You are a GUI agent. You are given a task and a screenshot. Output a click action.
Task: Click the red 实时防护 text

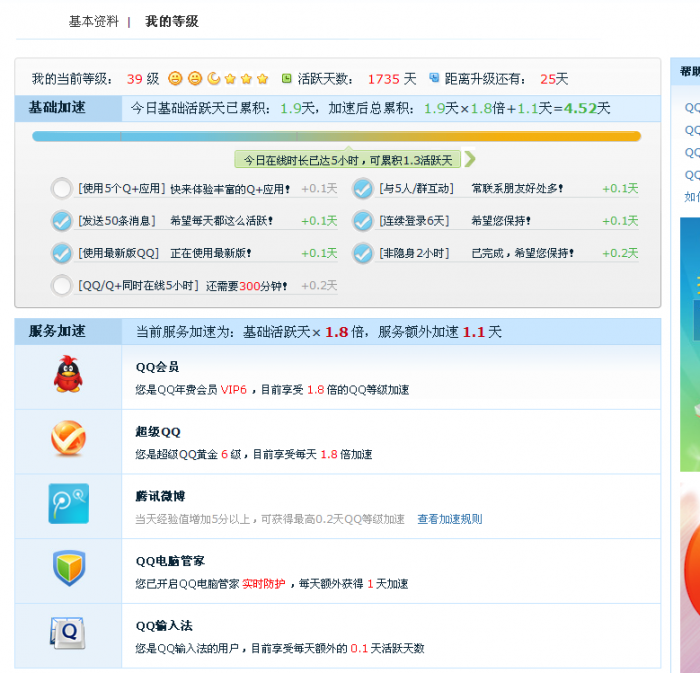(x=263, y=584)
